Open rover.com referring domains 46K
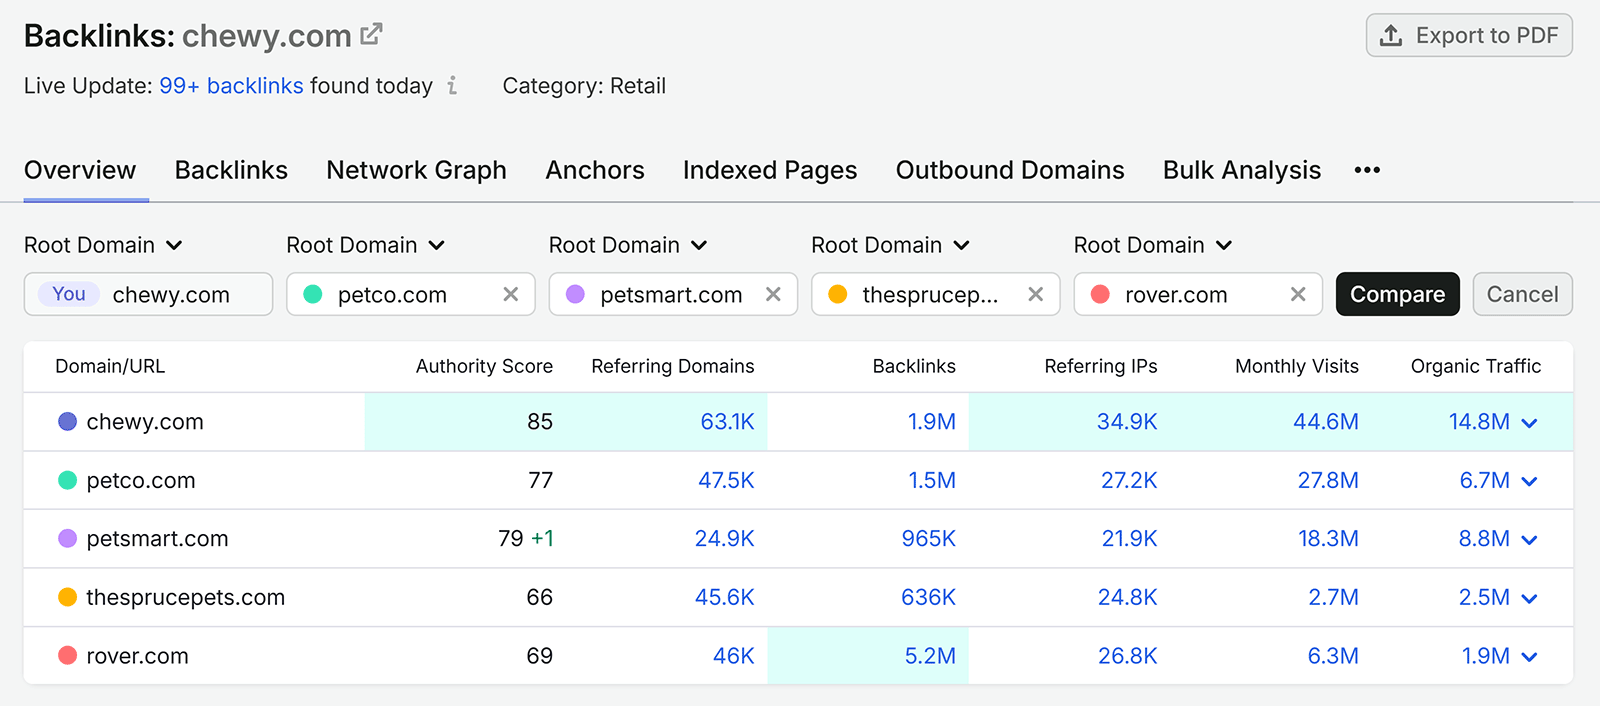1600x706 pixels. click(x=733, y=656)
